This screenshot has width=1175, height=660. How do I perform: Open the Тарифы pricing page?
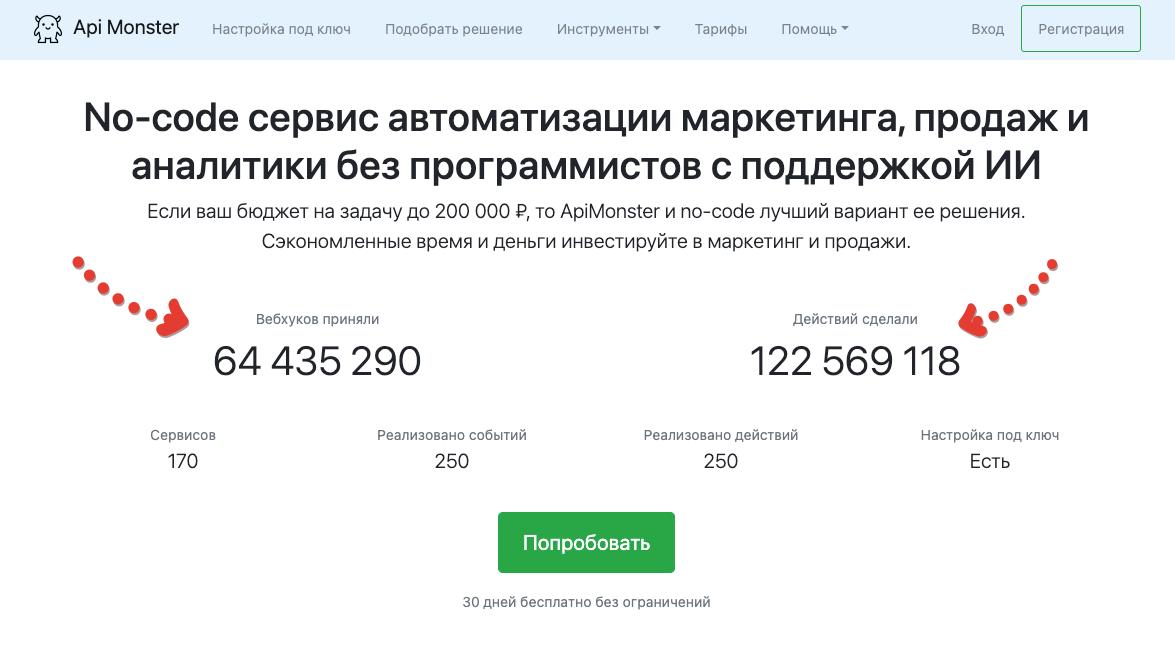(721, 29)
